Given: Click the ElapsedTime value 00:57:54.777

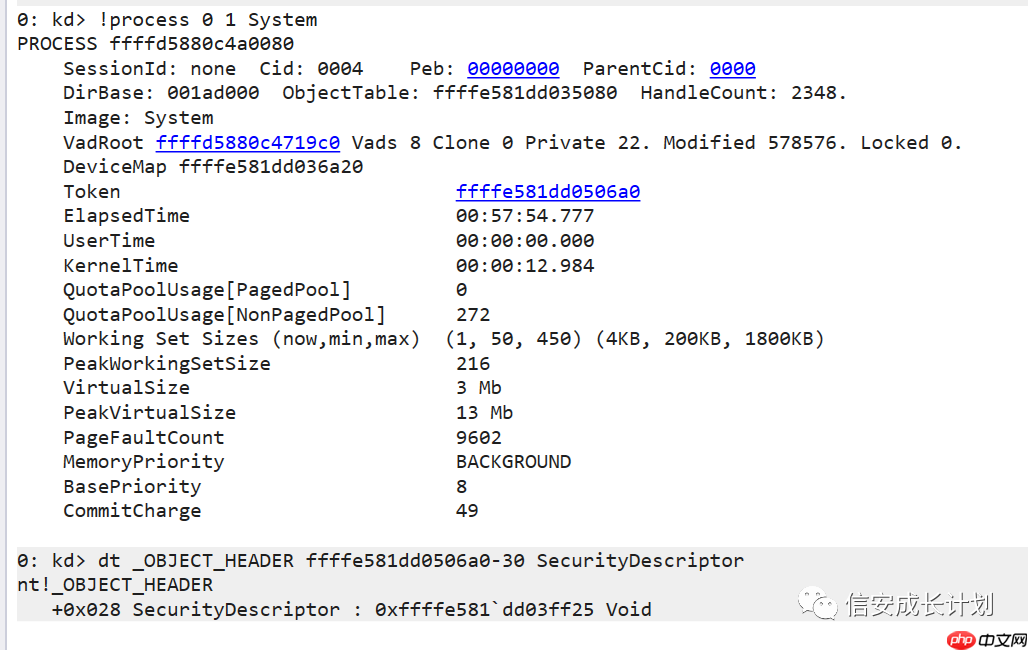Looking at the screenshot, I should [525, 216].
